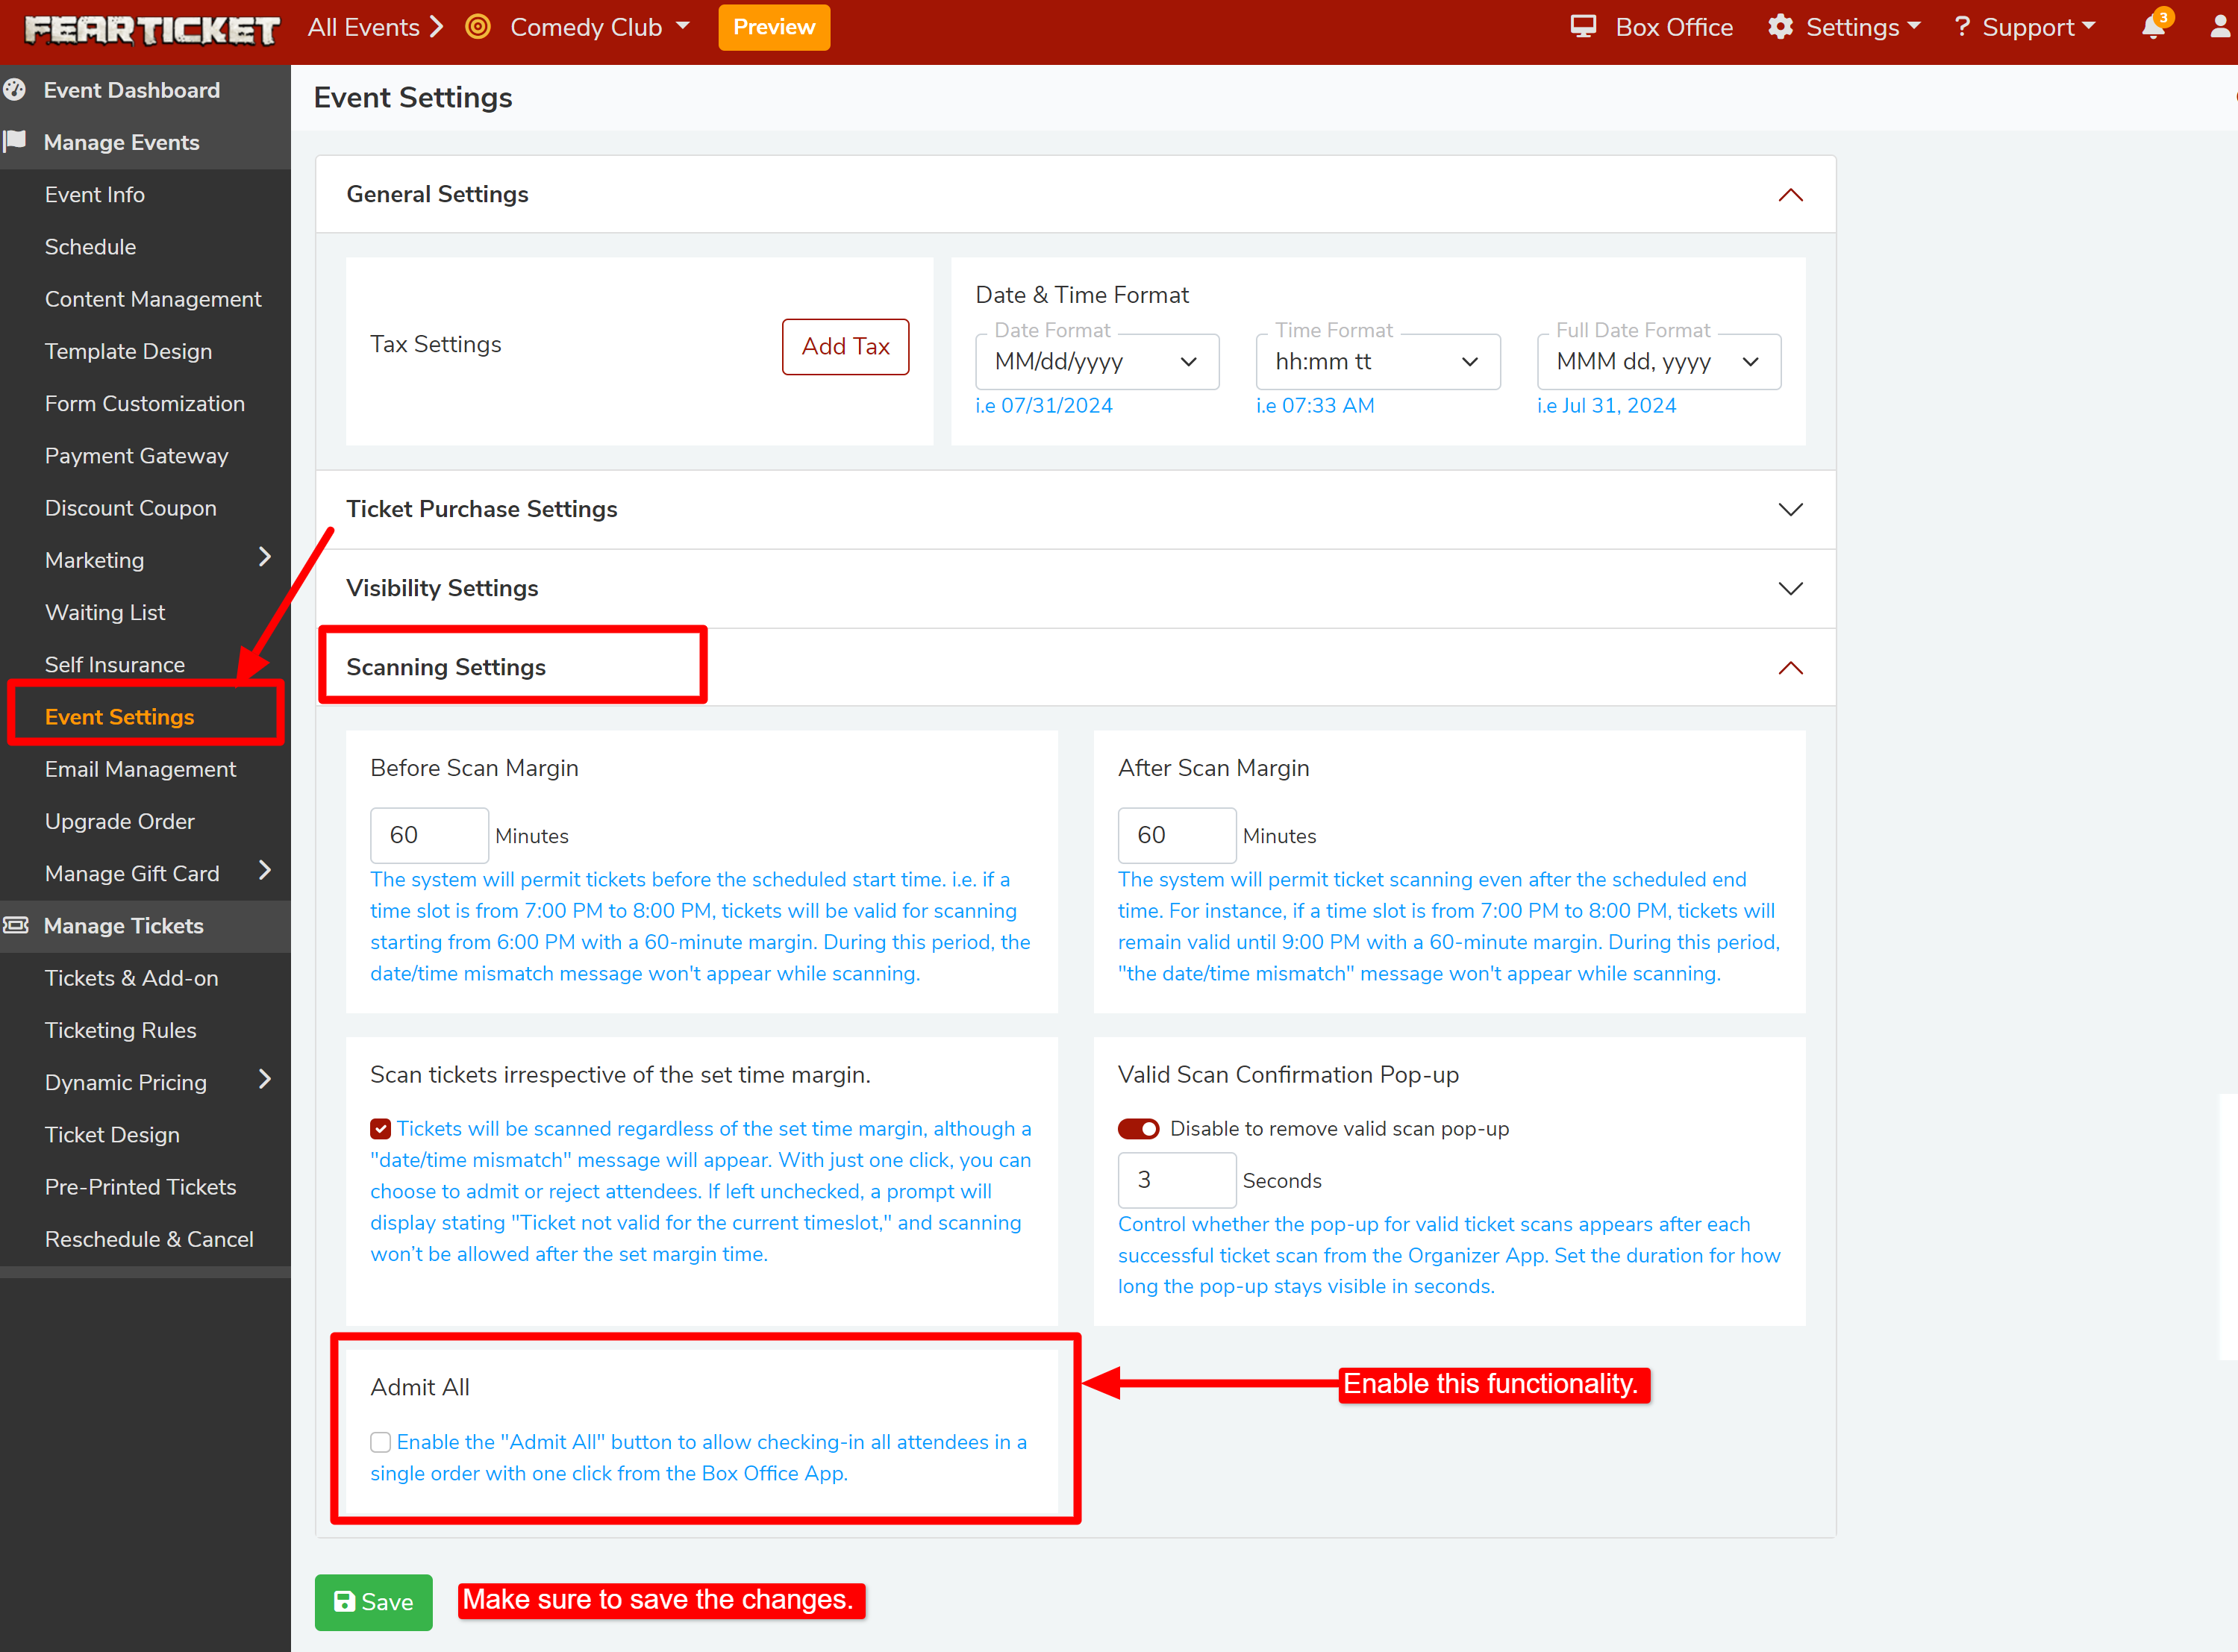2238x1652 pixels.
Task: Open Email Management in the sidebar
Action: pos(140,769)
